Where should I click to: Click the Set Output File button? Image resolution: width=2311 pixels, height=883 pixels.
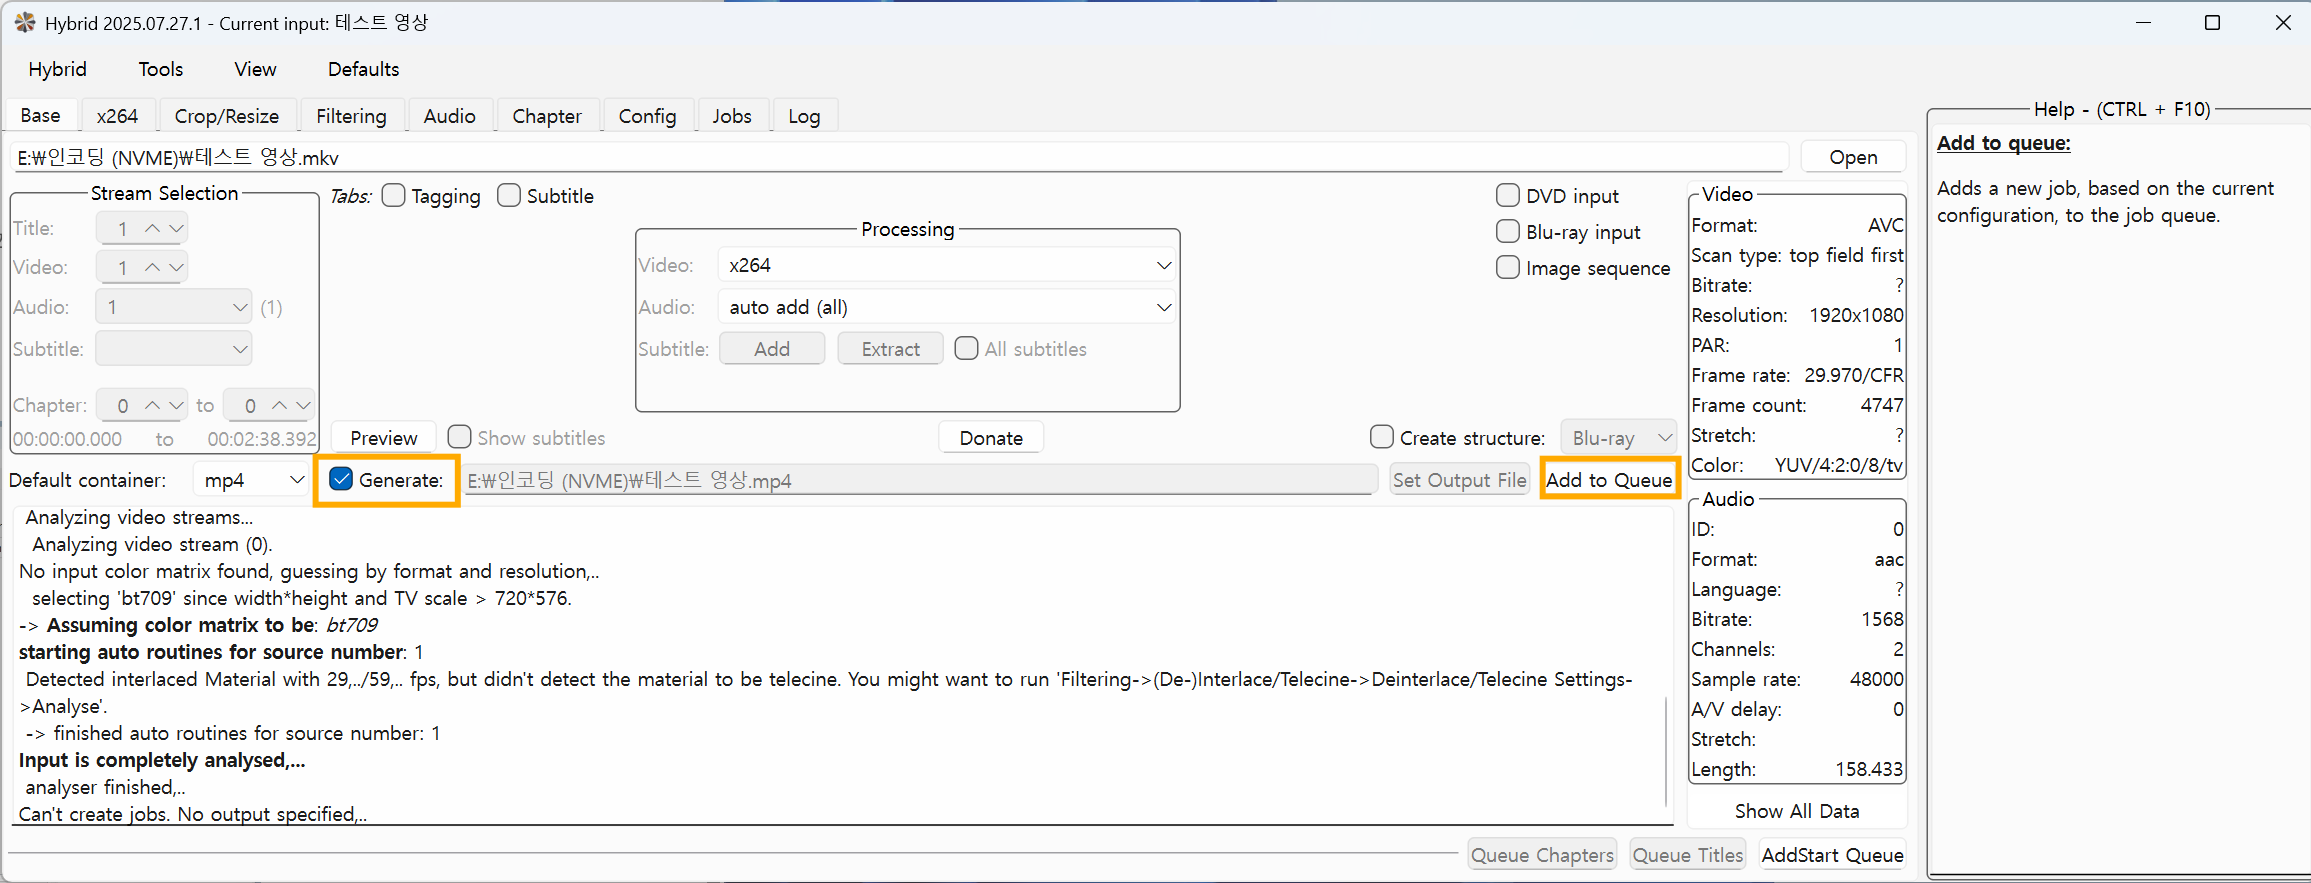[x=1460, y=480]
